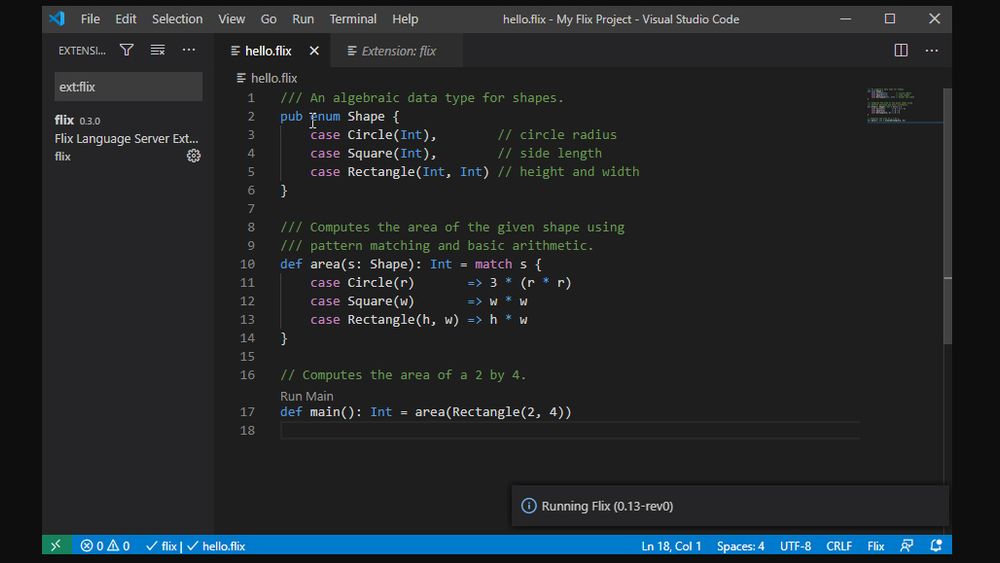Click 'match' keyword on line 10
The image size is (1000, 563).
pyautogui.click(x=493, y=264)
